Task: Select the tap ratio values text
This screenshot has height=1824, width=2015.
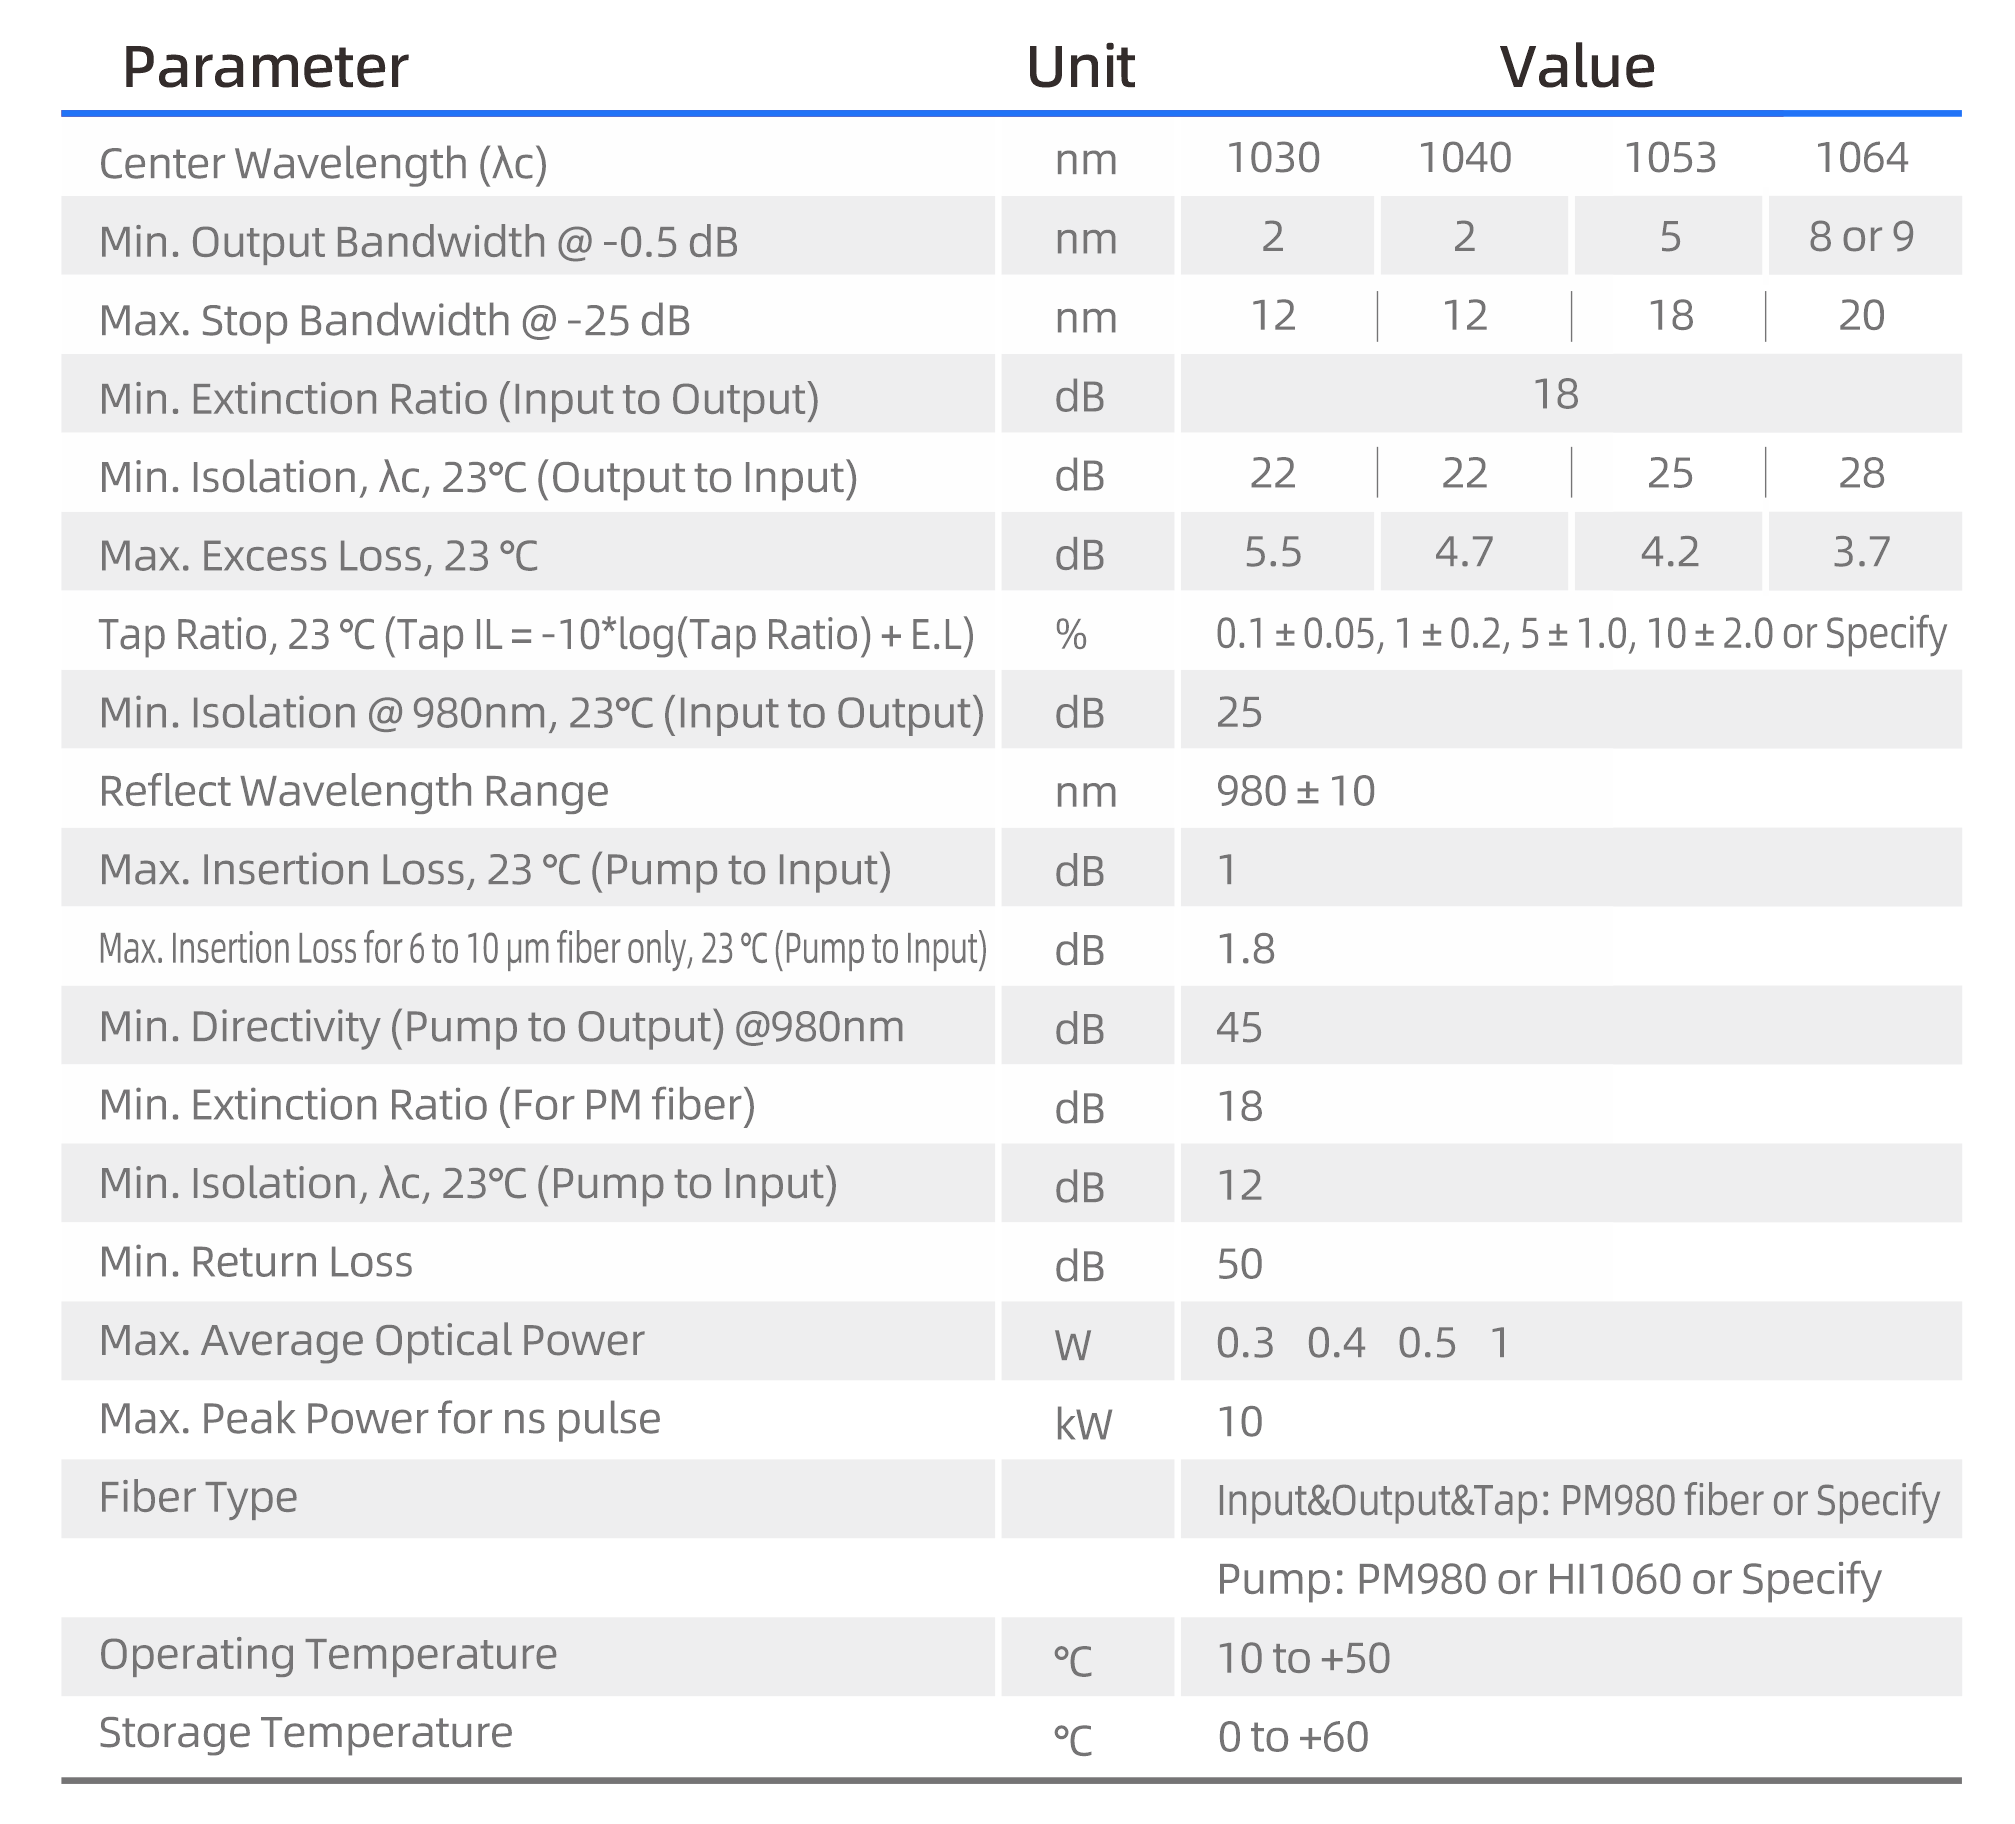Action: click(1580, 634)
